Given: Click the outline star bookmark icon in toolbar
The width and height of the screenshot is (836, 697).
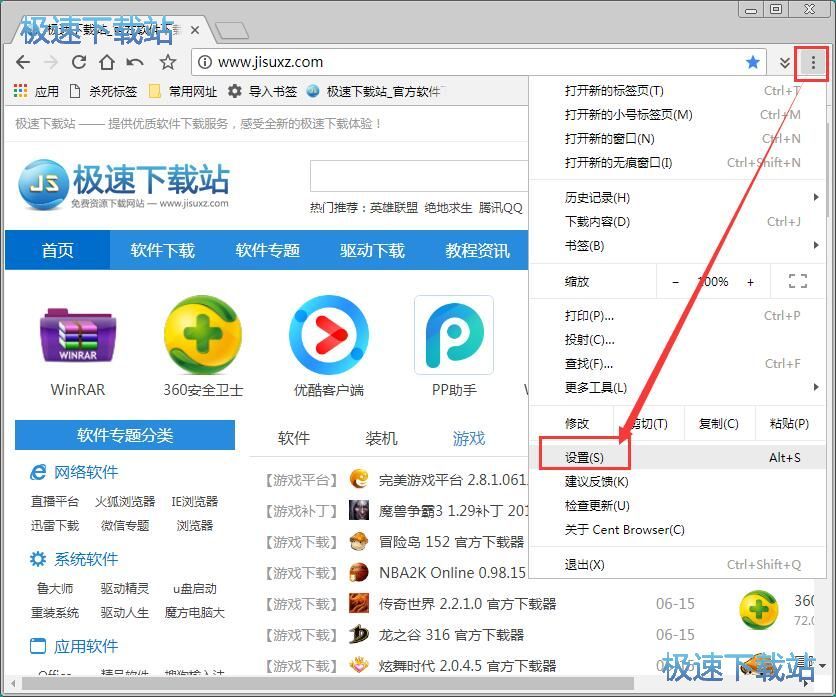Looking at the screenshot, I should (x=168, y=62).
